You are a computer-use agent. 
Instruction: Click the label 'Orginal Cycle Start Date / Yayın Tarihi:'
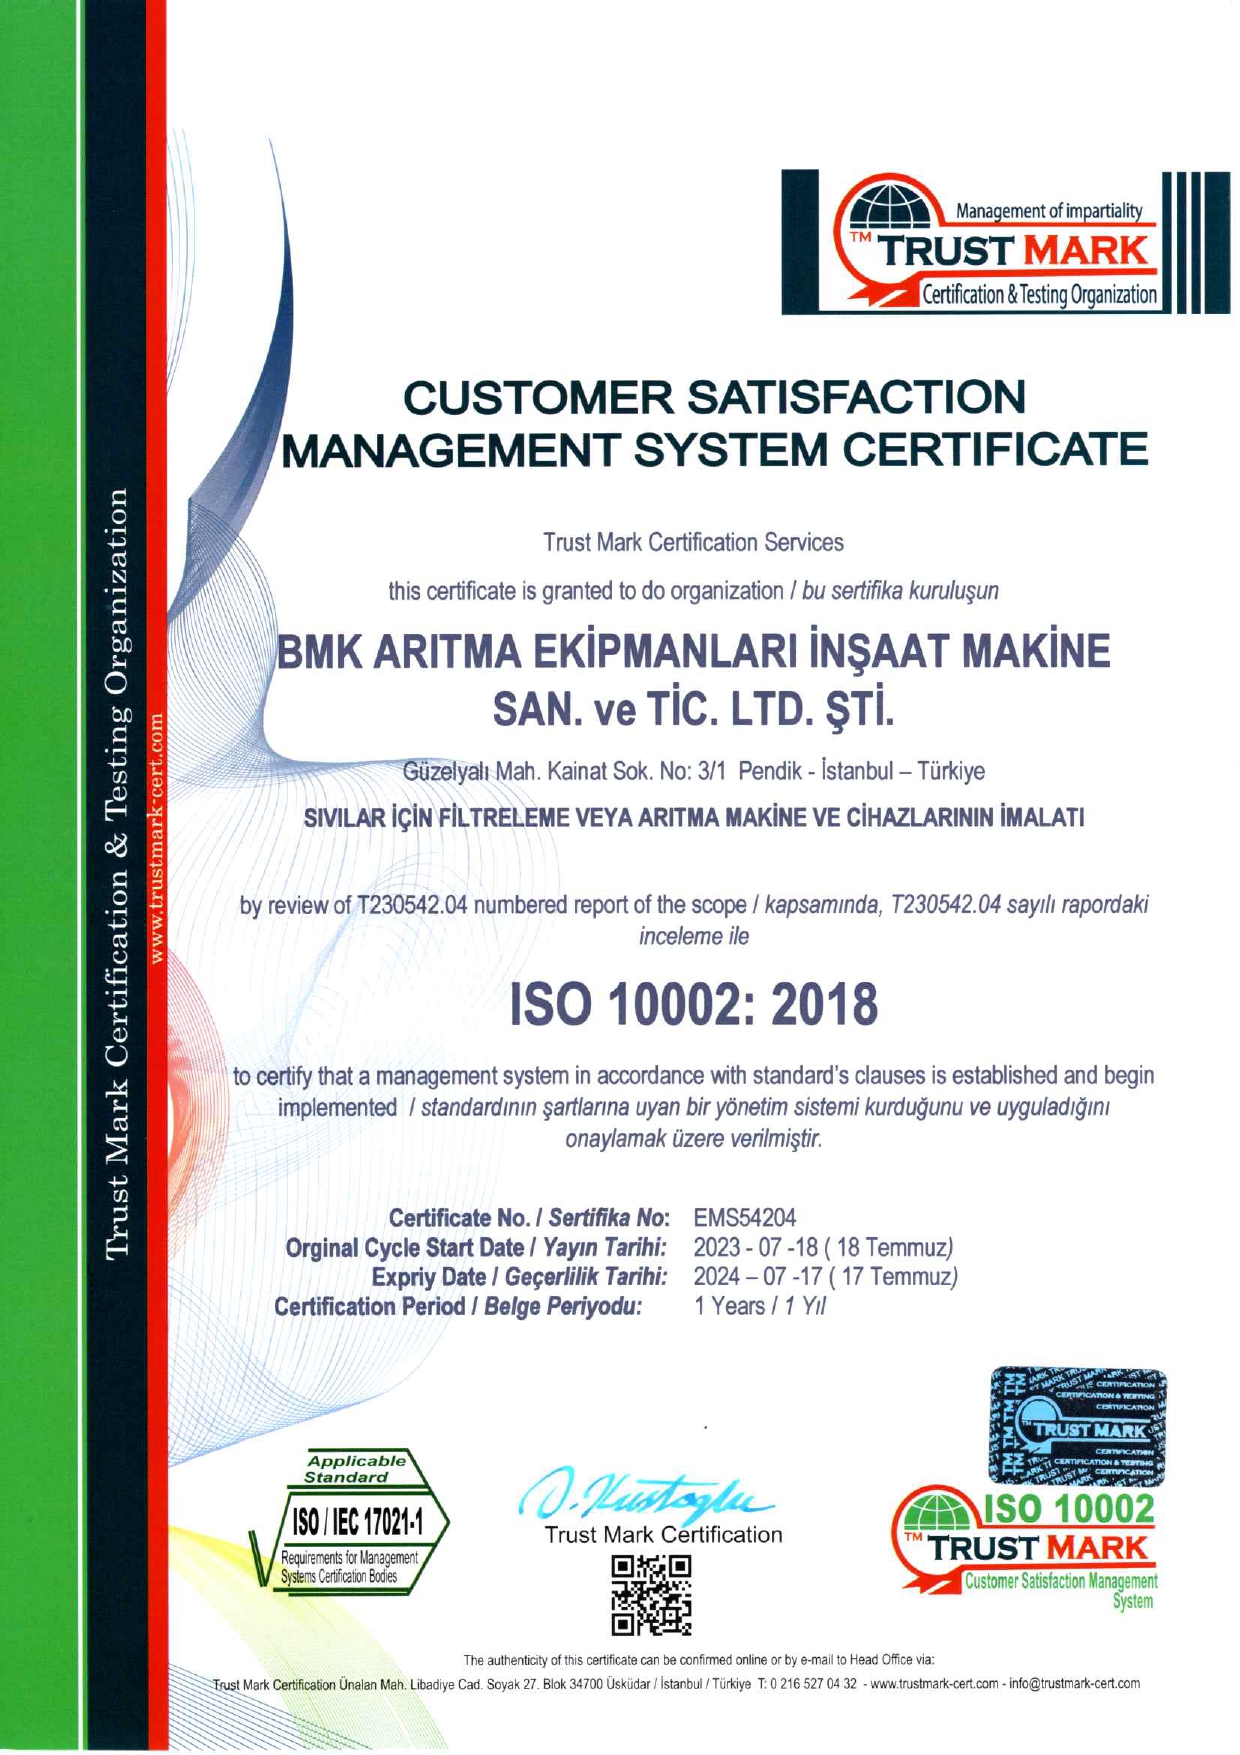(476, 1248)
